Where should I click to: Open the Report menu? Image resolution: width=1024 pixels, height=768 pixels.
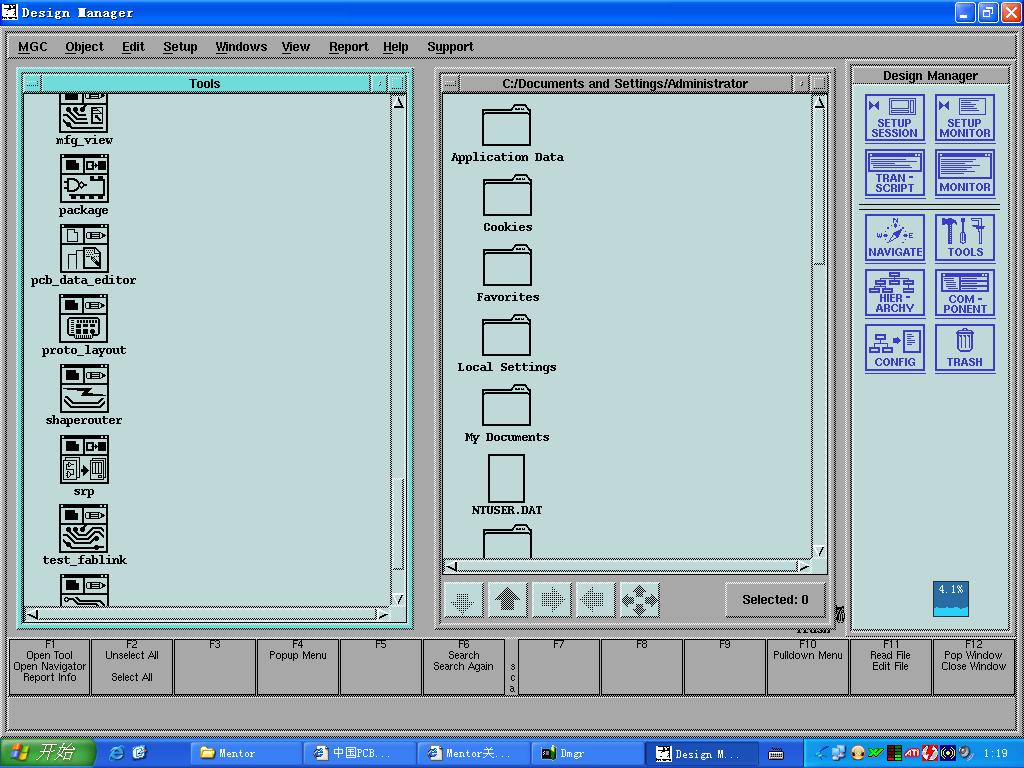(x=349, y=47)
